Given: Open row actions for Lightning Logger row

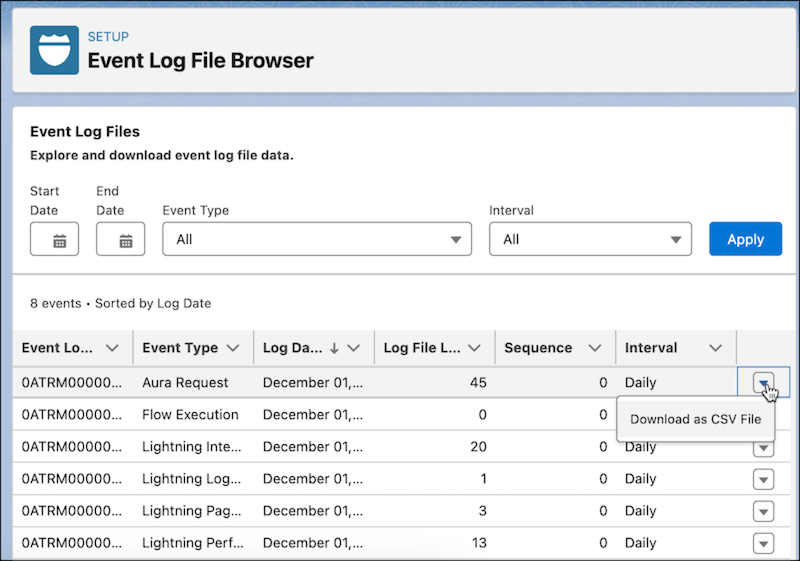Looking at the screenshot, I should 763,479.
